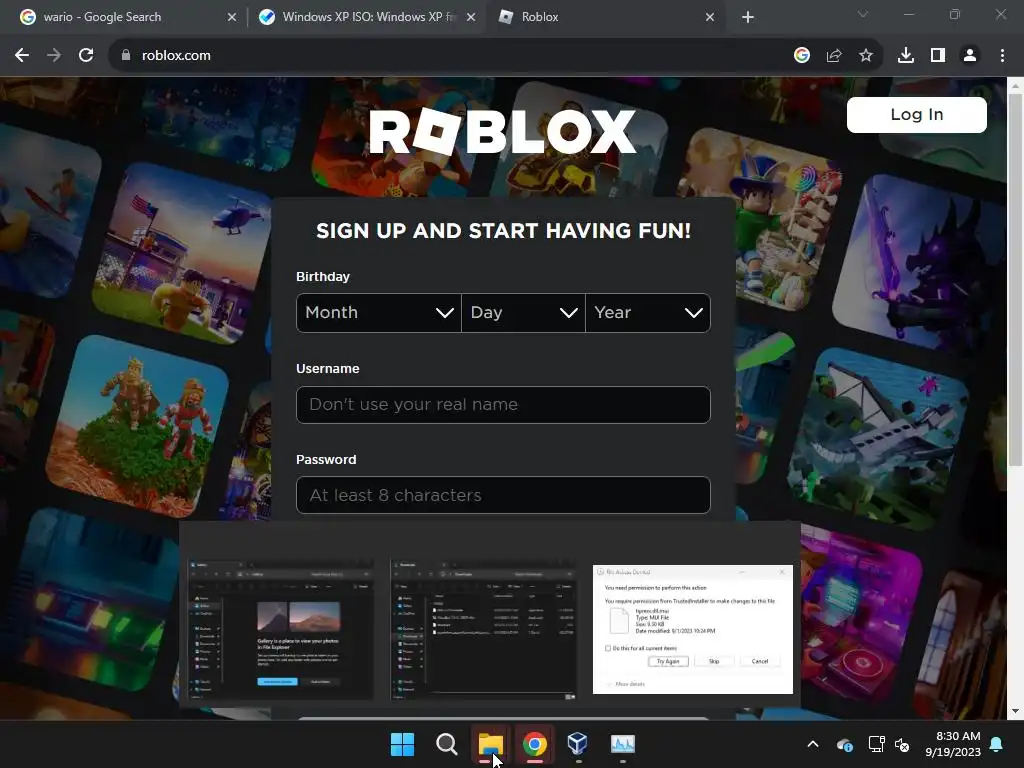
Task: Select the File Explorer Gallery window preview
Action: point(280,629)
